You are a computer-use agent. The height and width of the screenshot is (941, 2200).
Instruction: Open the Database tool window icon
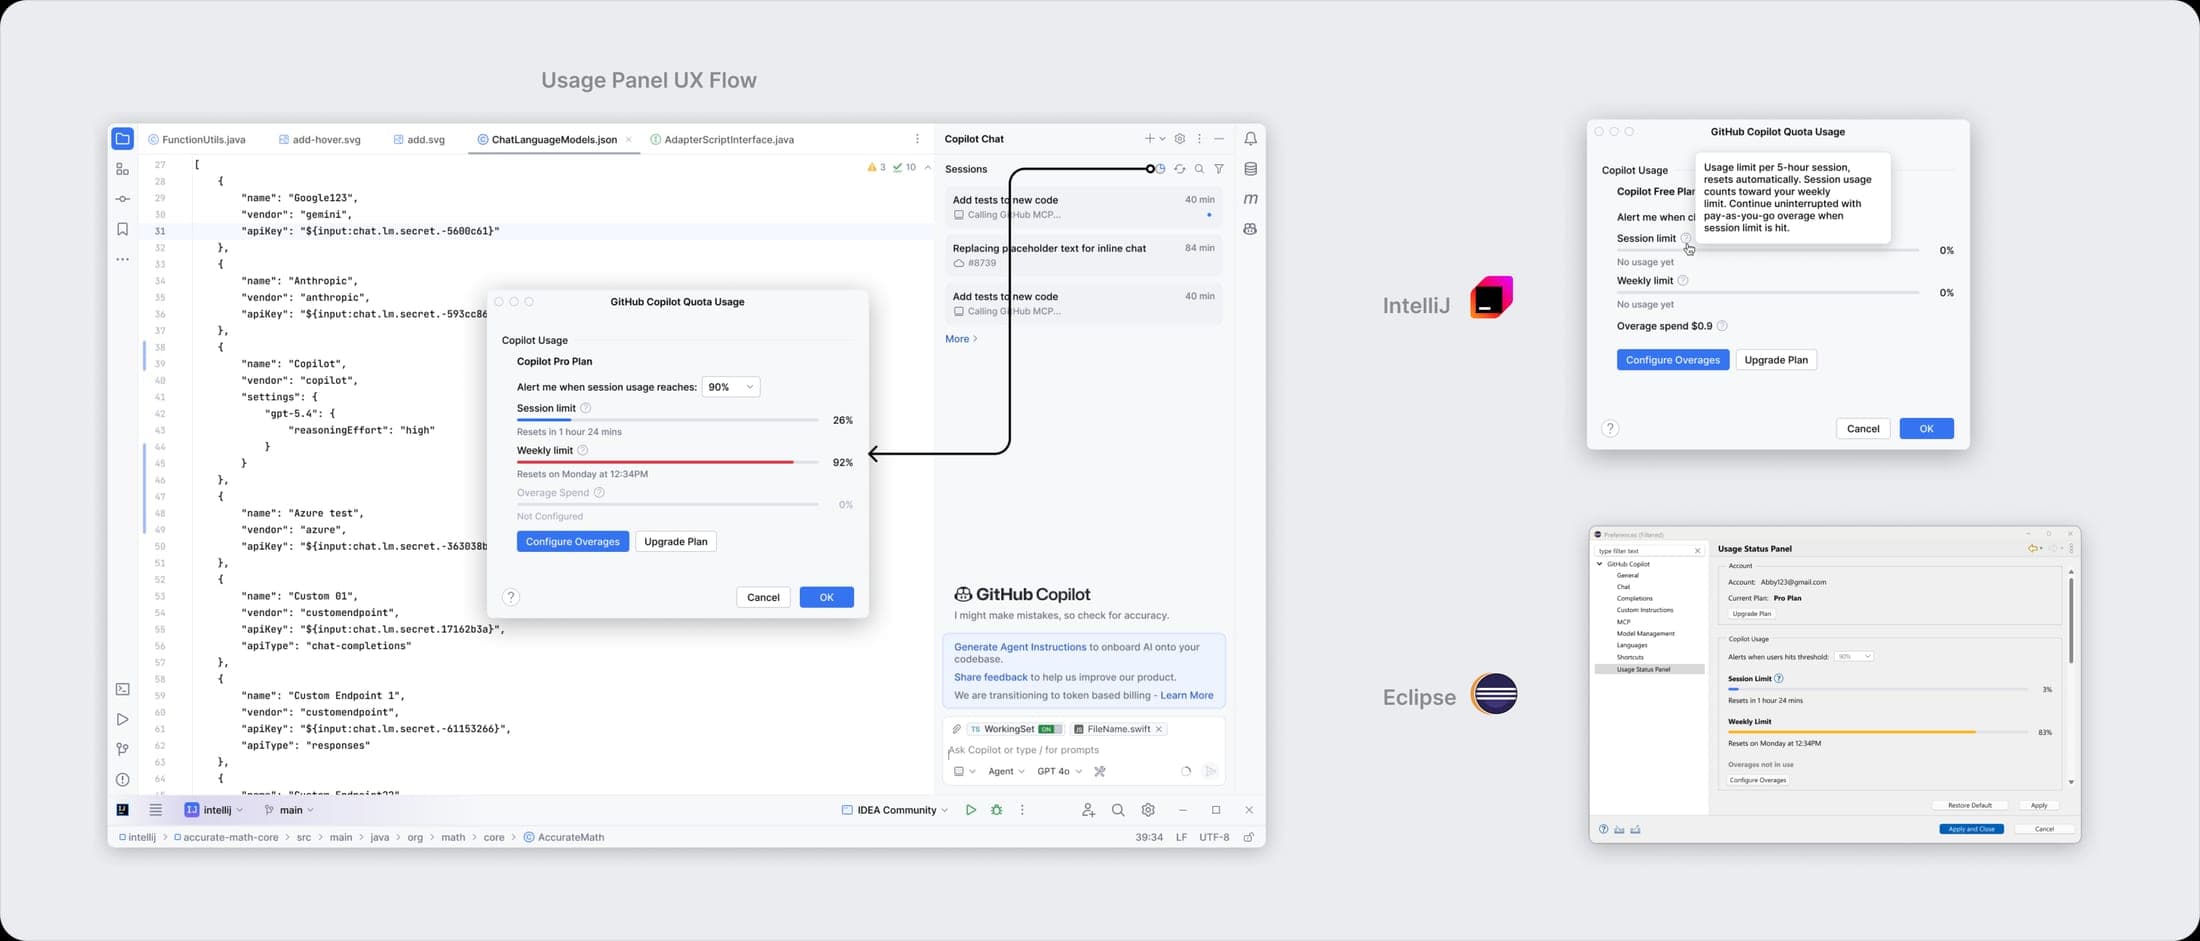click(1250, 169)
